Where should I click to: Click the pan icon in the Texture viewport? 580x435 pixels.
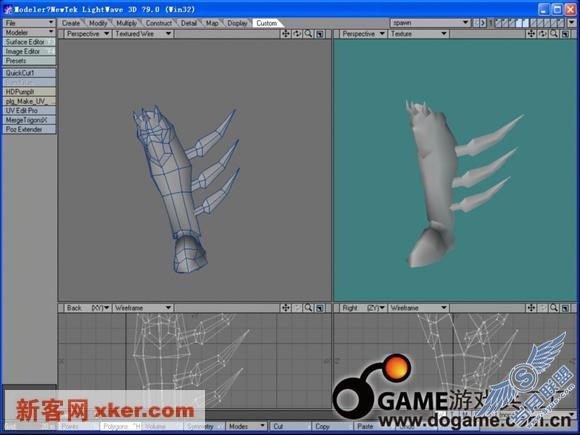[x=531, y=34]
